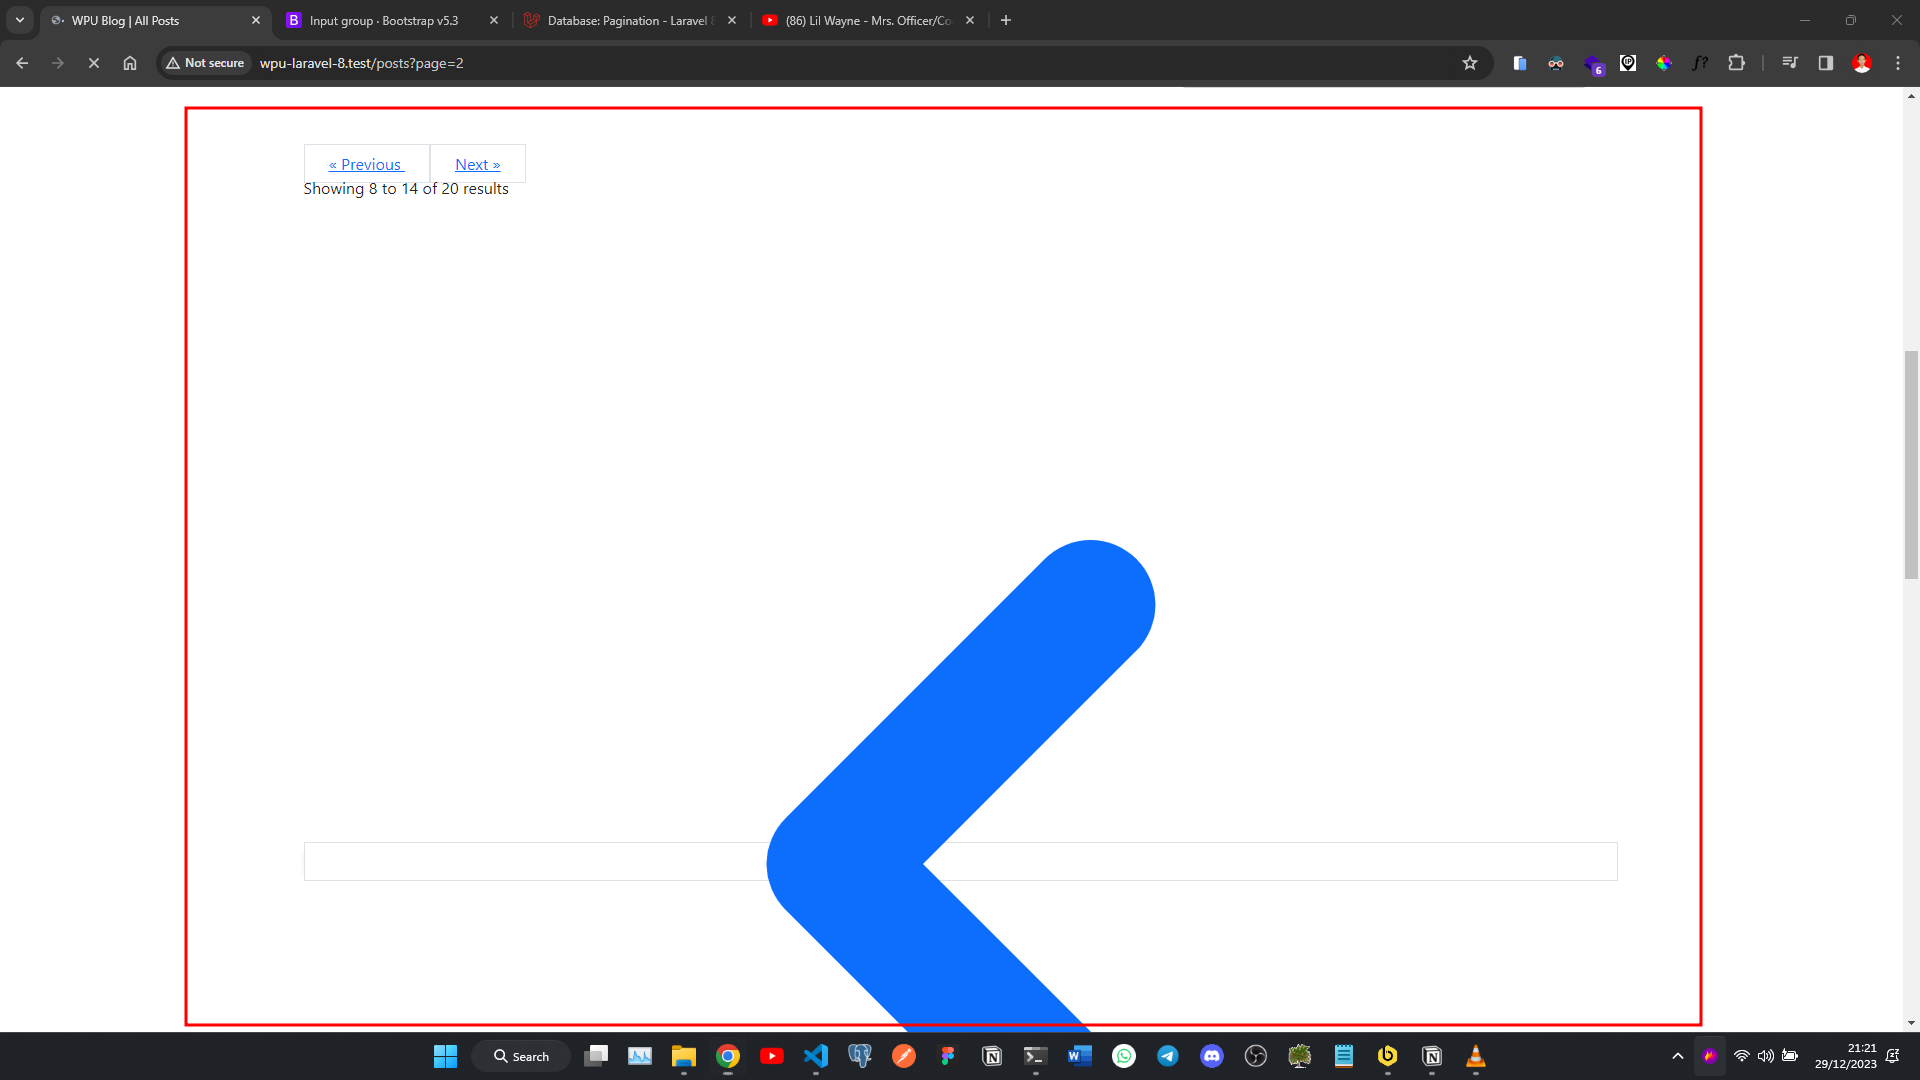Click the browser profile avatar icon

[1863, 62]
